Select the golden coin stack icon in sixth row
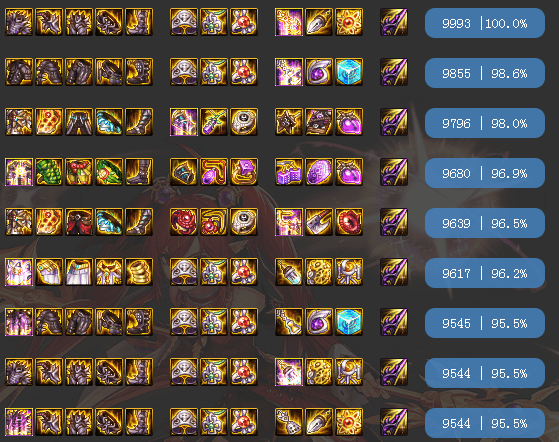This screenshot has height=442, width=559. click(139, 272)
